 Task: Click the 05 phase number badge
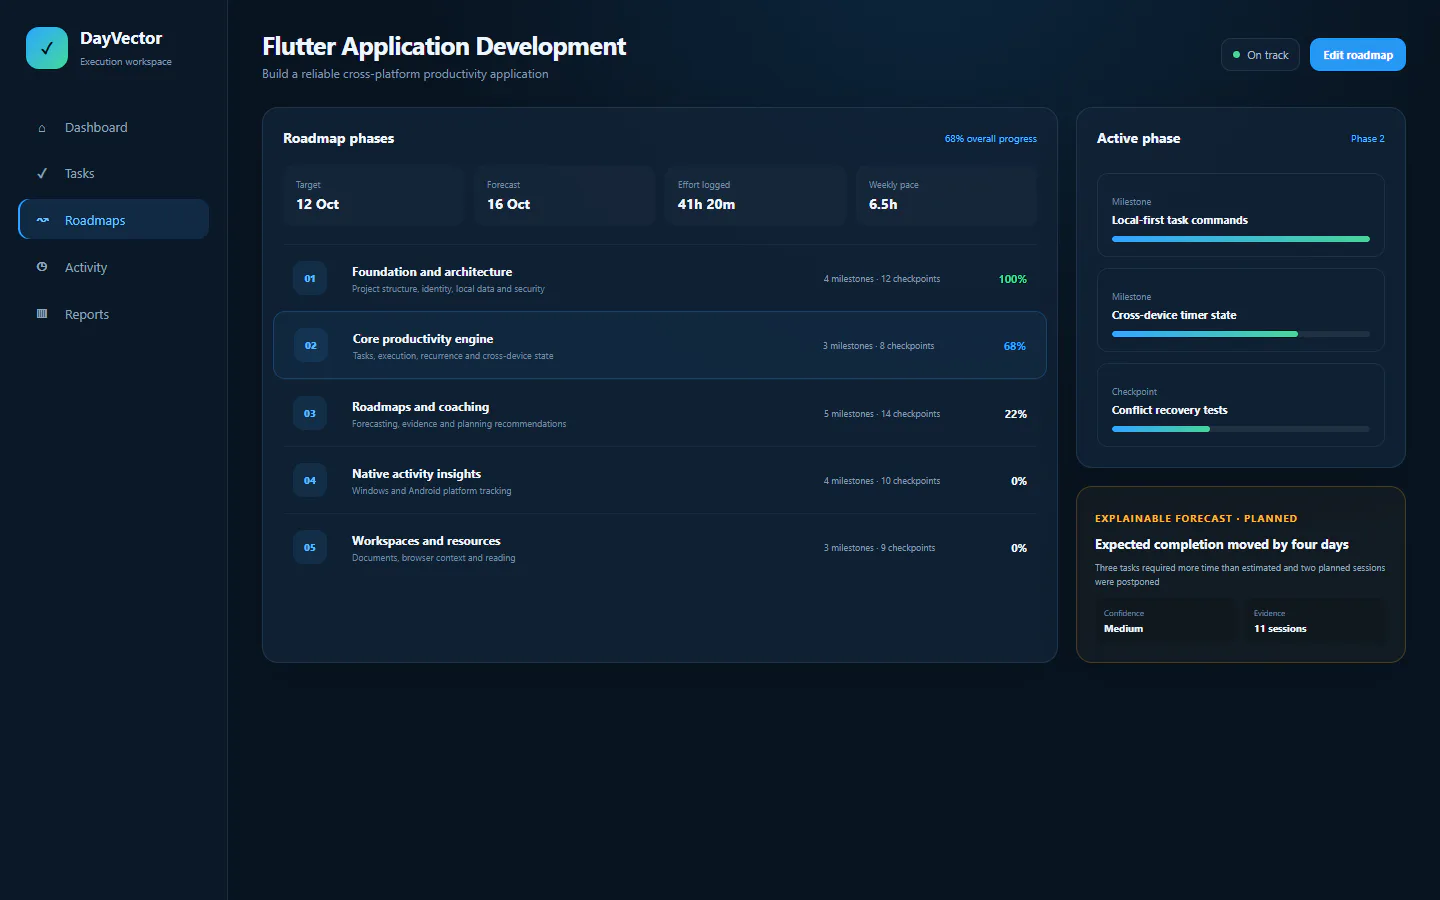310,548
